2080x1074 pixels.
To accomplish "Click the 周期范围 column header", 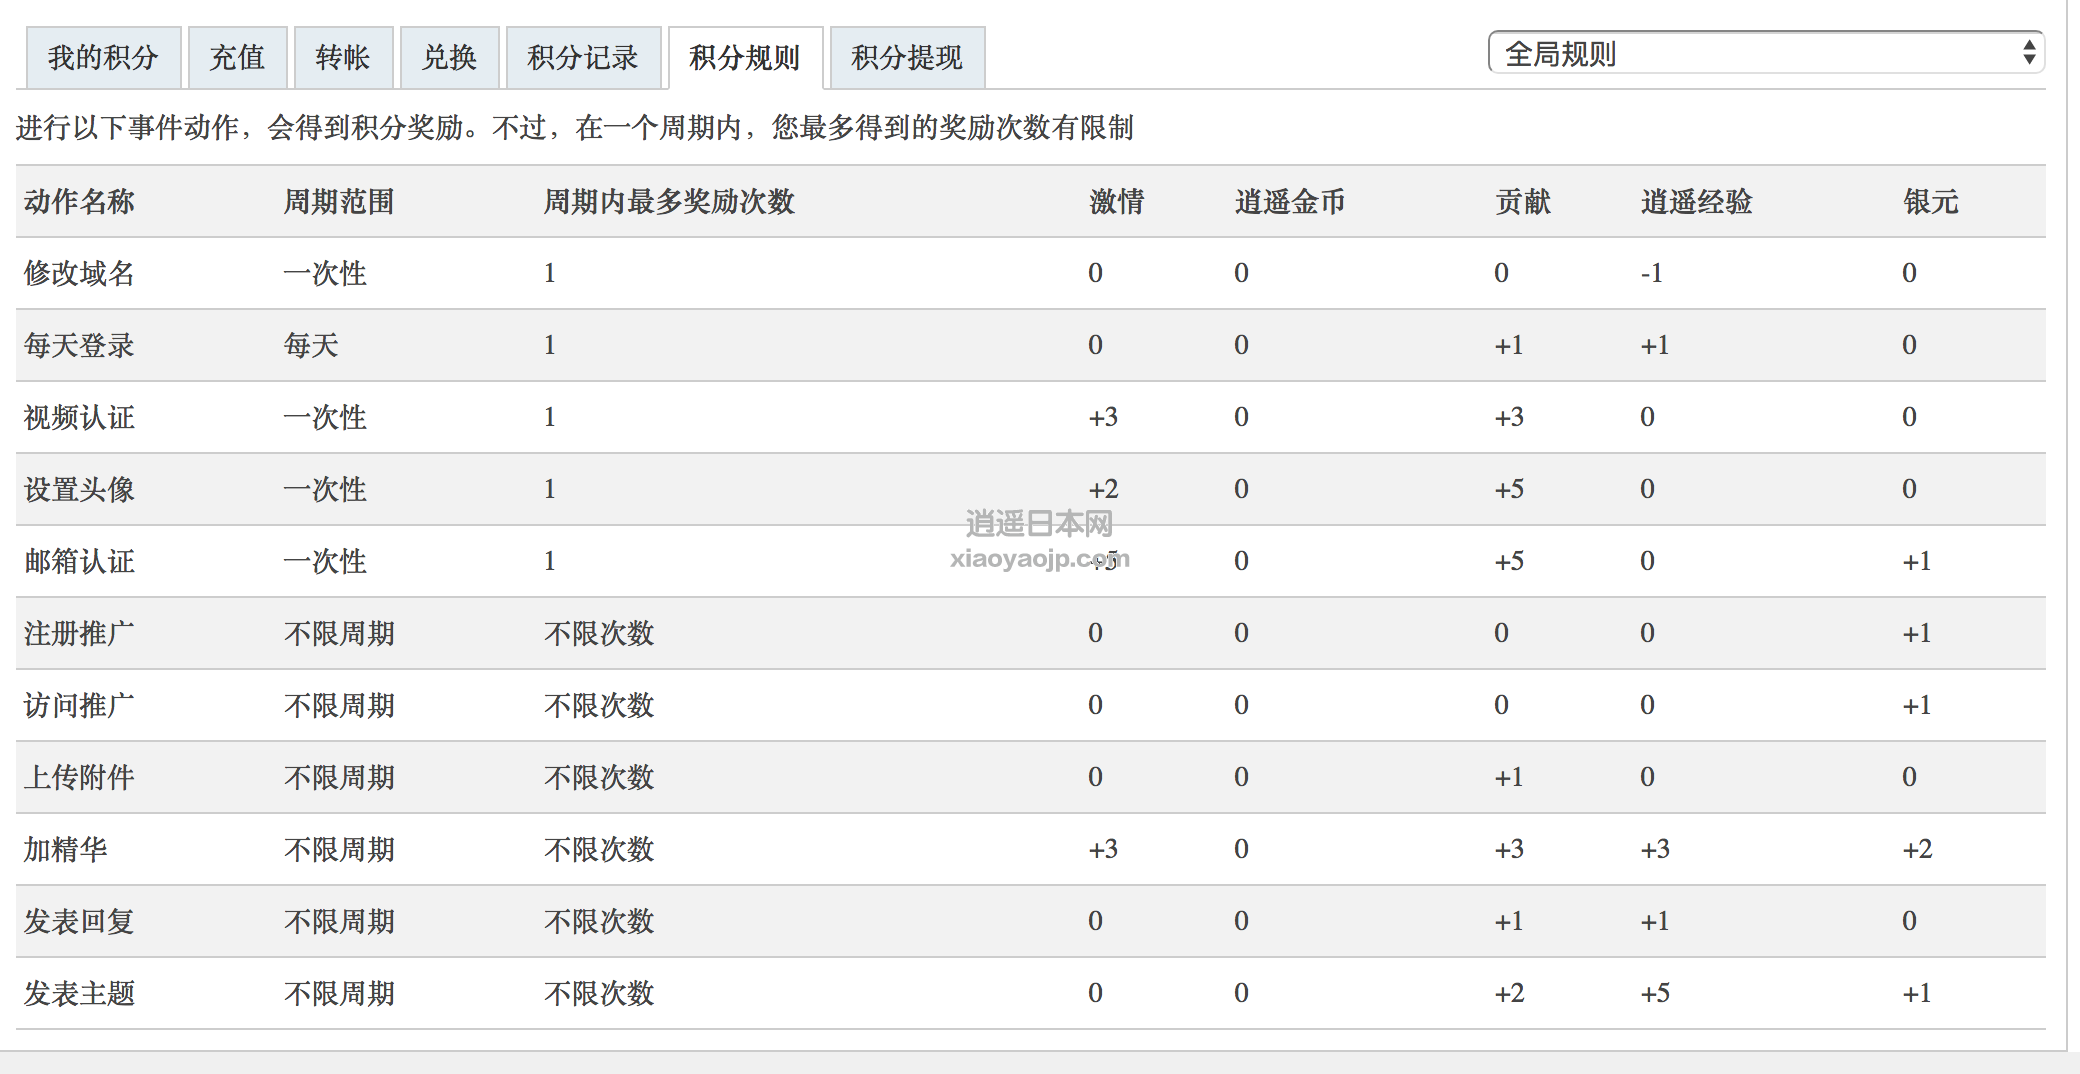I will tap(339, 202).
